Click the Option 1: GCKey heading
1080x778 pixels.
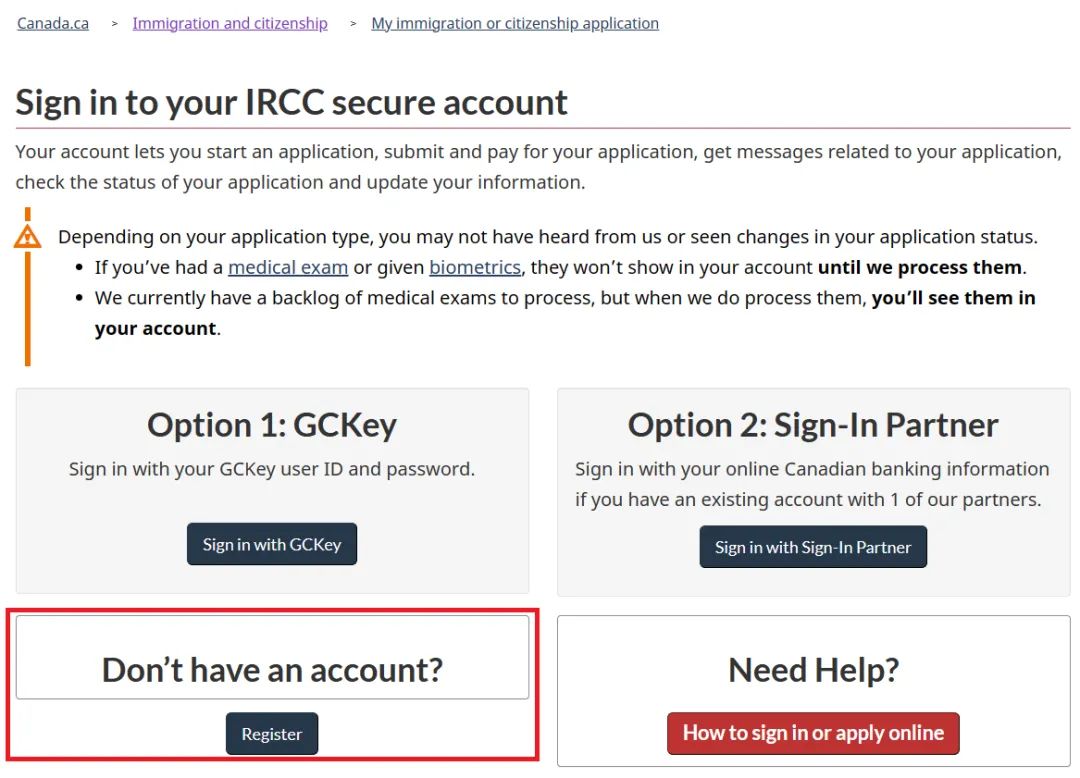[272, 425]
